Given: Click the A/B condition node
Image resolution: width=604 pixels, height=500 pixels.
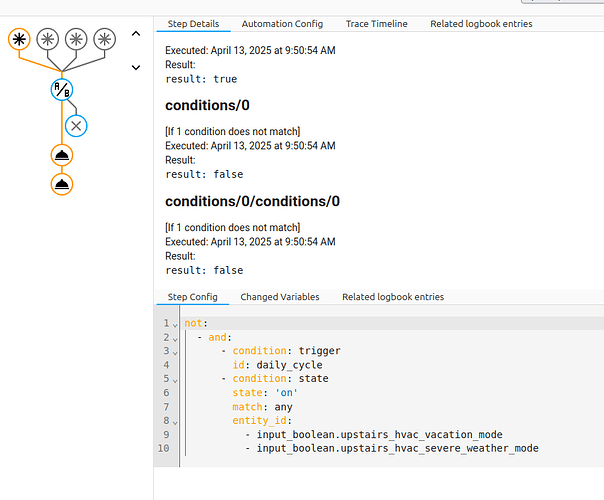Looking at the screenshot, I should click(x=62, y=91).
